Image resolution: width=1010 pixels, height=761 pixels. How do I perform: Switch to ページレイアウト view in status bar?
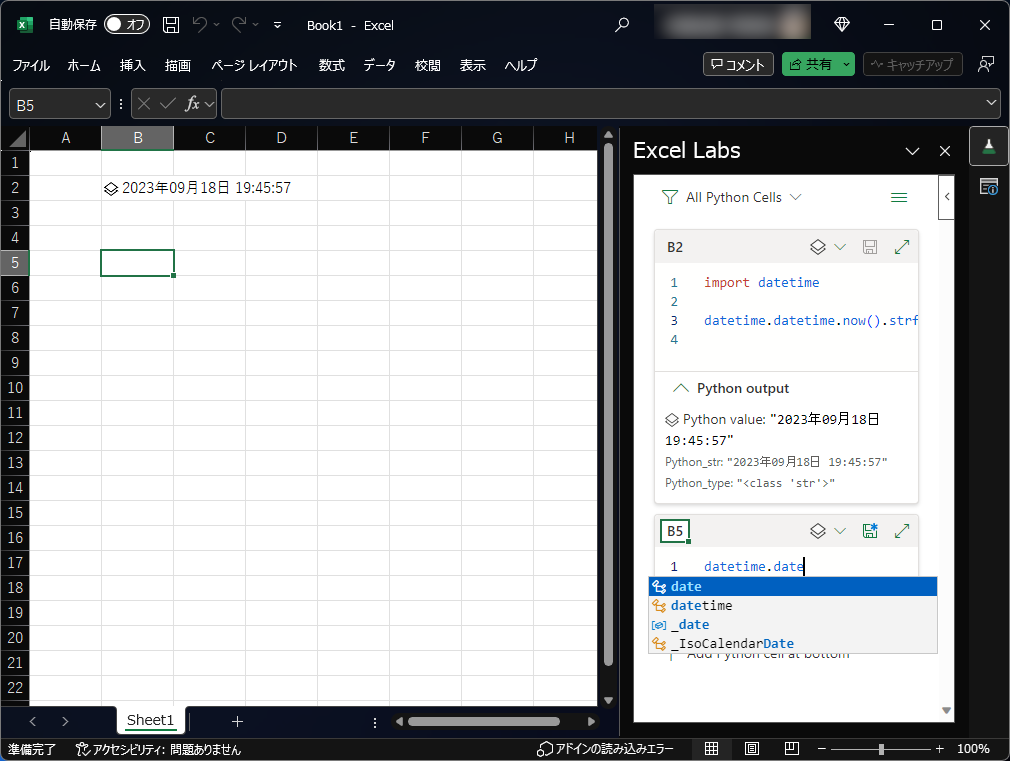pos(751,748)
